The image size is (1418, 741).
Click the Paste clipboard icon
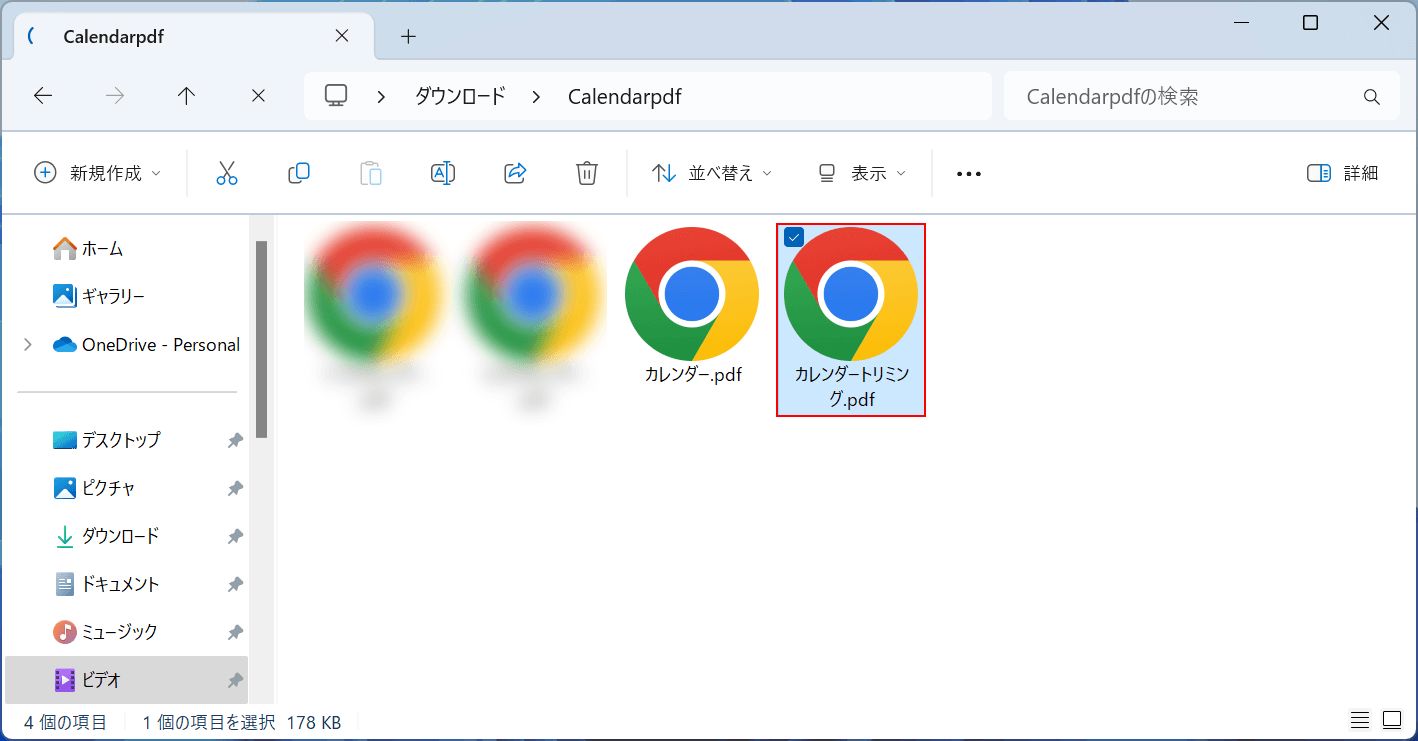370,173
